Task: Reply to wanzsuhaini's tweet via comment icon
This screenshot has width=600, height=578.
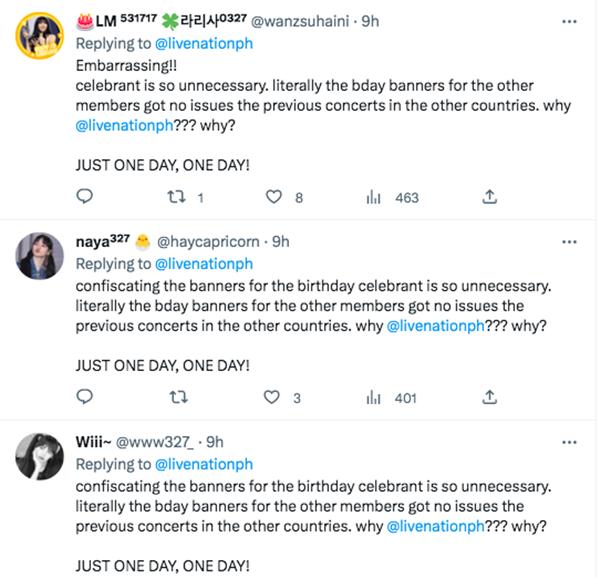Action: [x=85, y=197]
